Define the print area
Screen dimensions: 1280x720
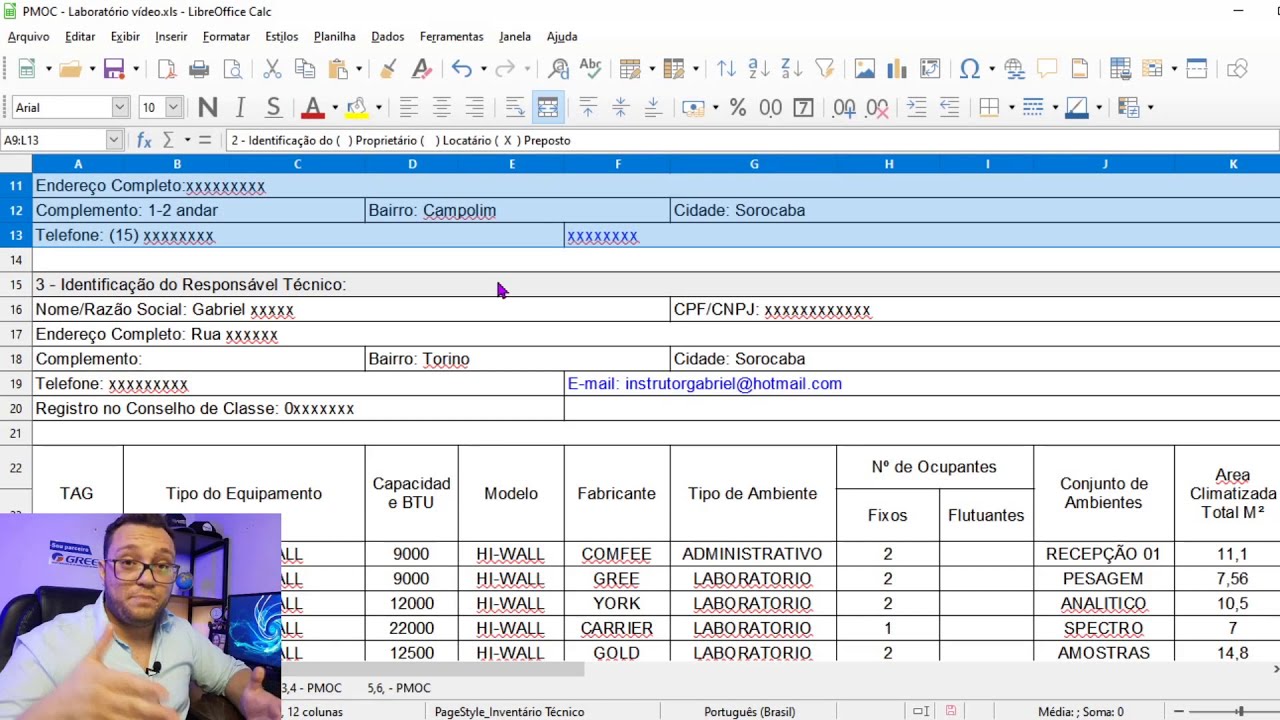[x=1120, y=69]
